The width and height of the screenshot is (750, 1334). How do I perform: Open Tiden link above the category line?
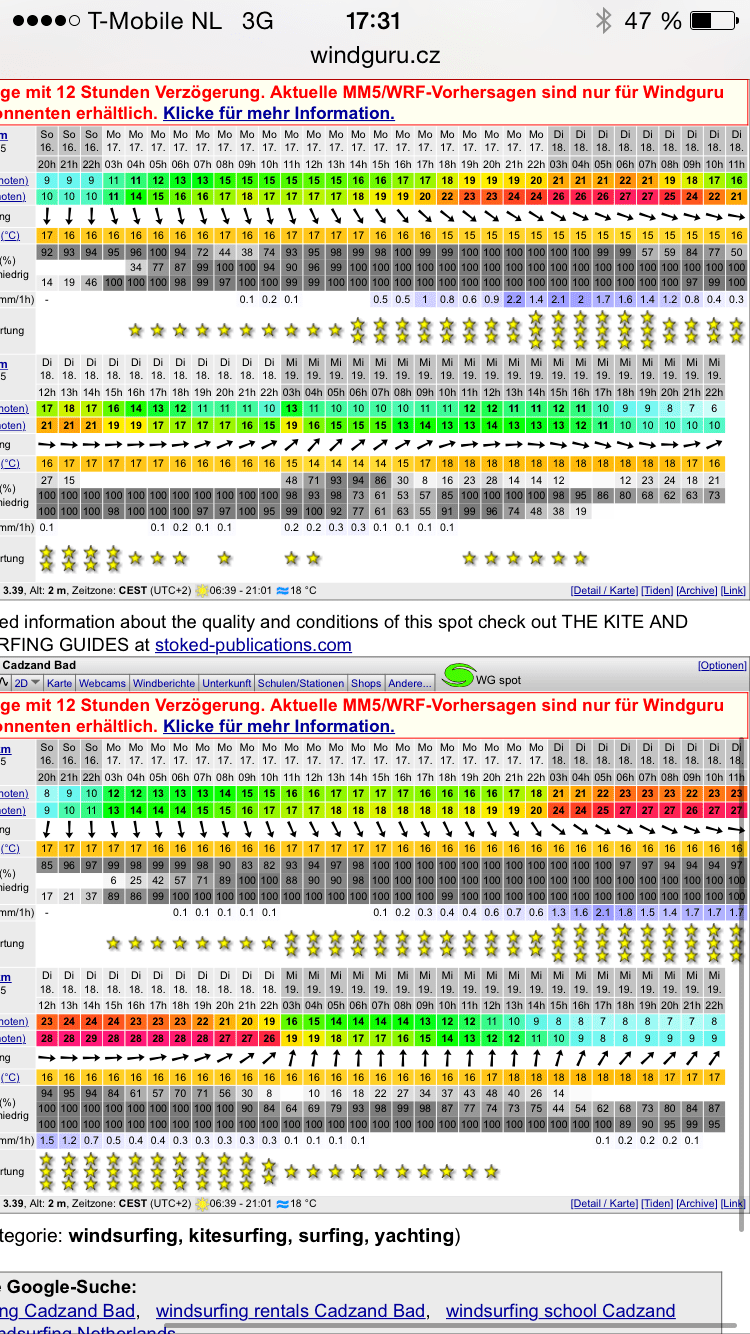point(657,1204)
